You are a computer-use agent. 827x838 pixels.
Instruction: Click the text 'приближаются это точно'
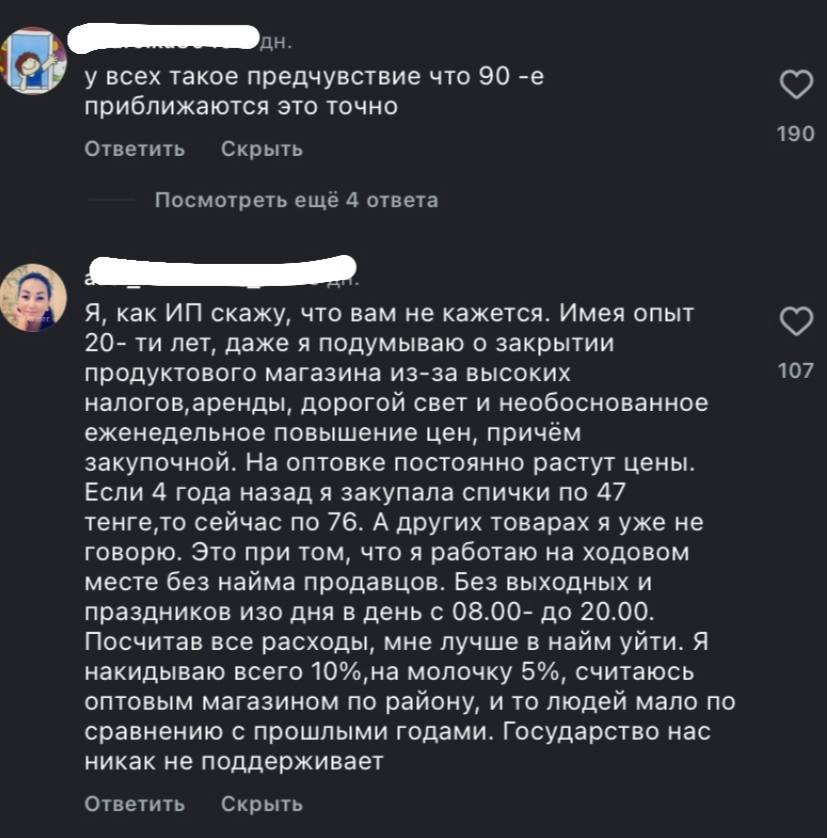point(240,108)
